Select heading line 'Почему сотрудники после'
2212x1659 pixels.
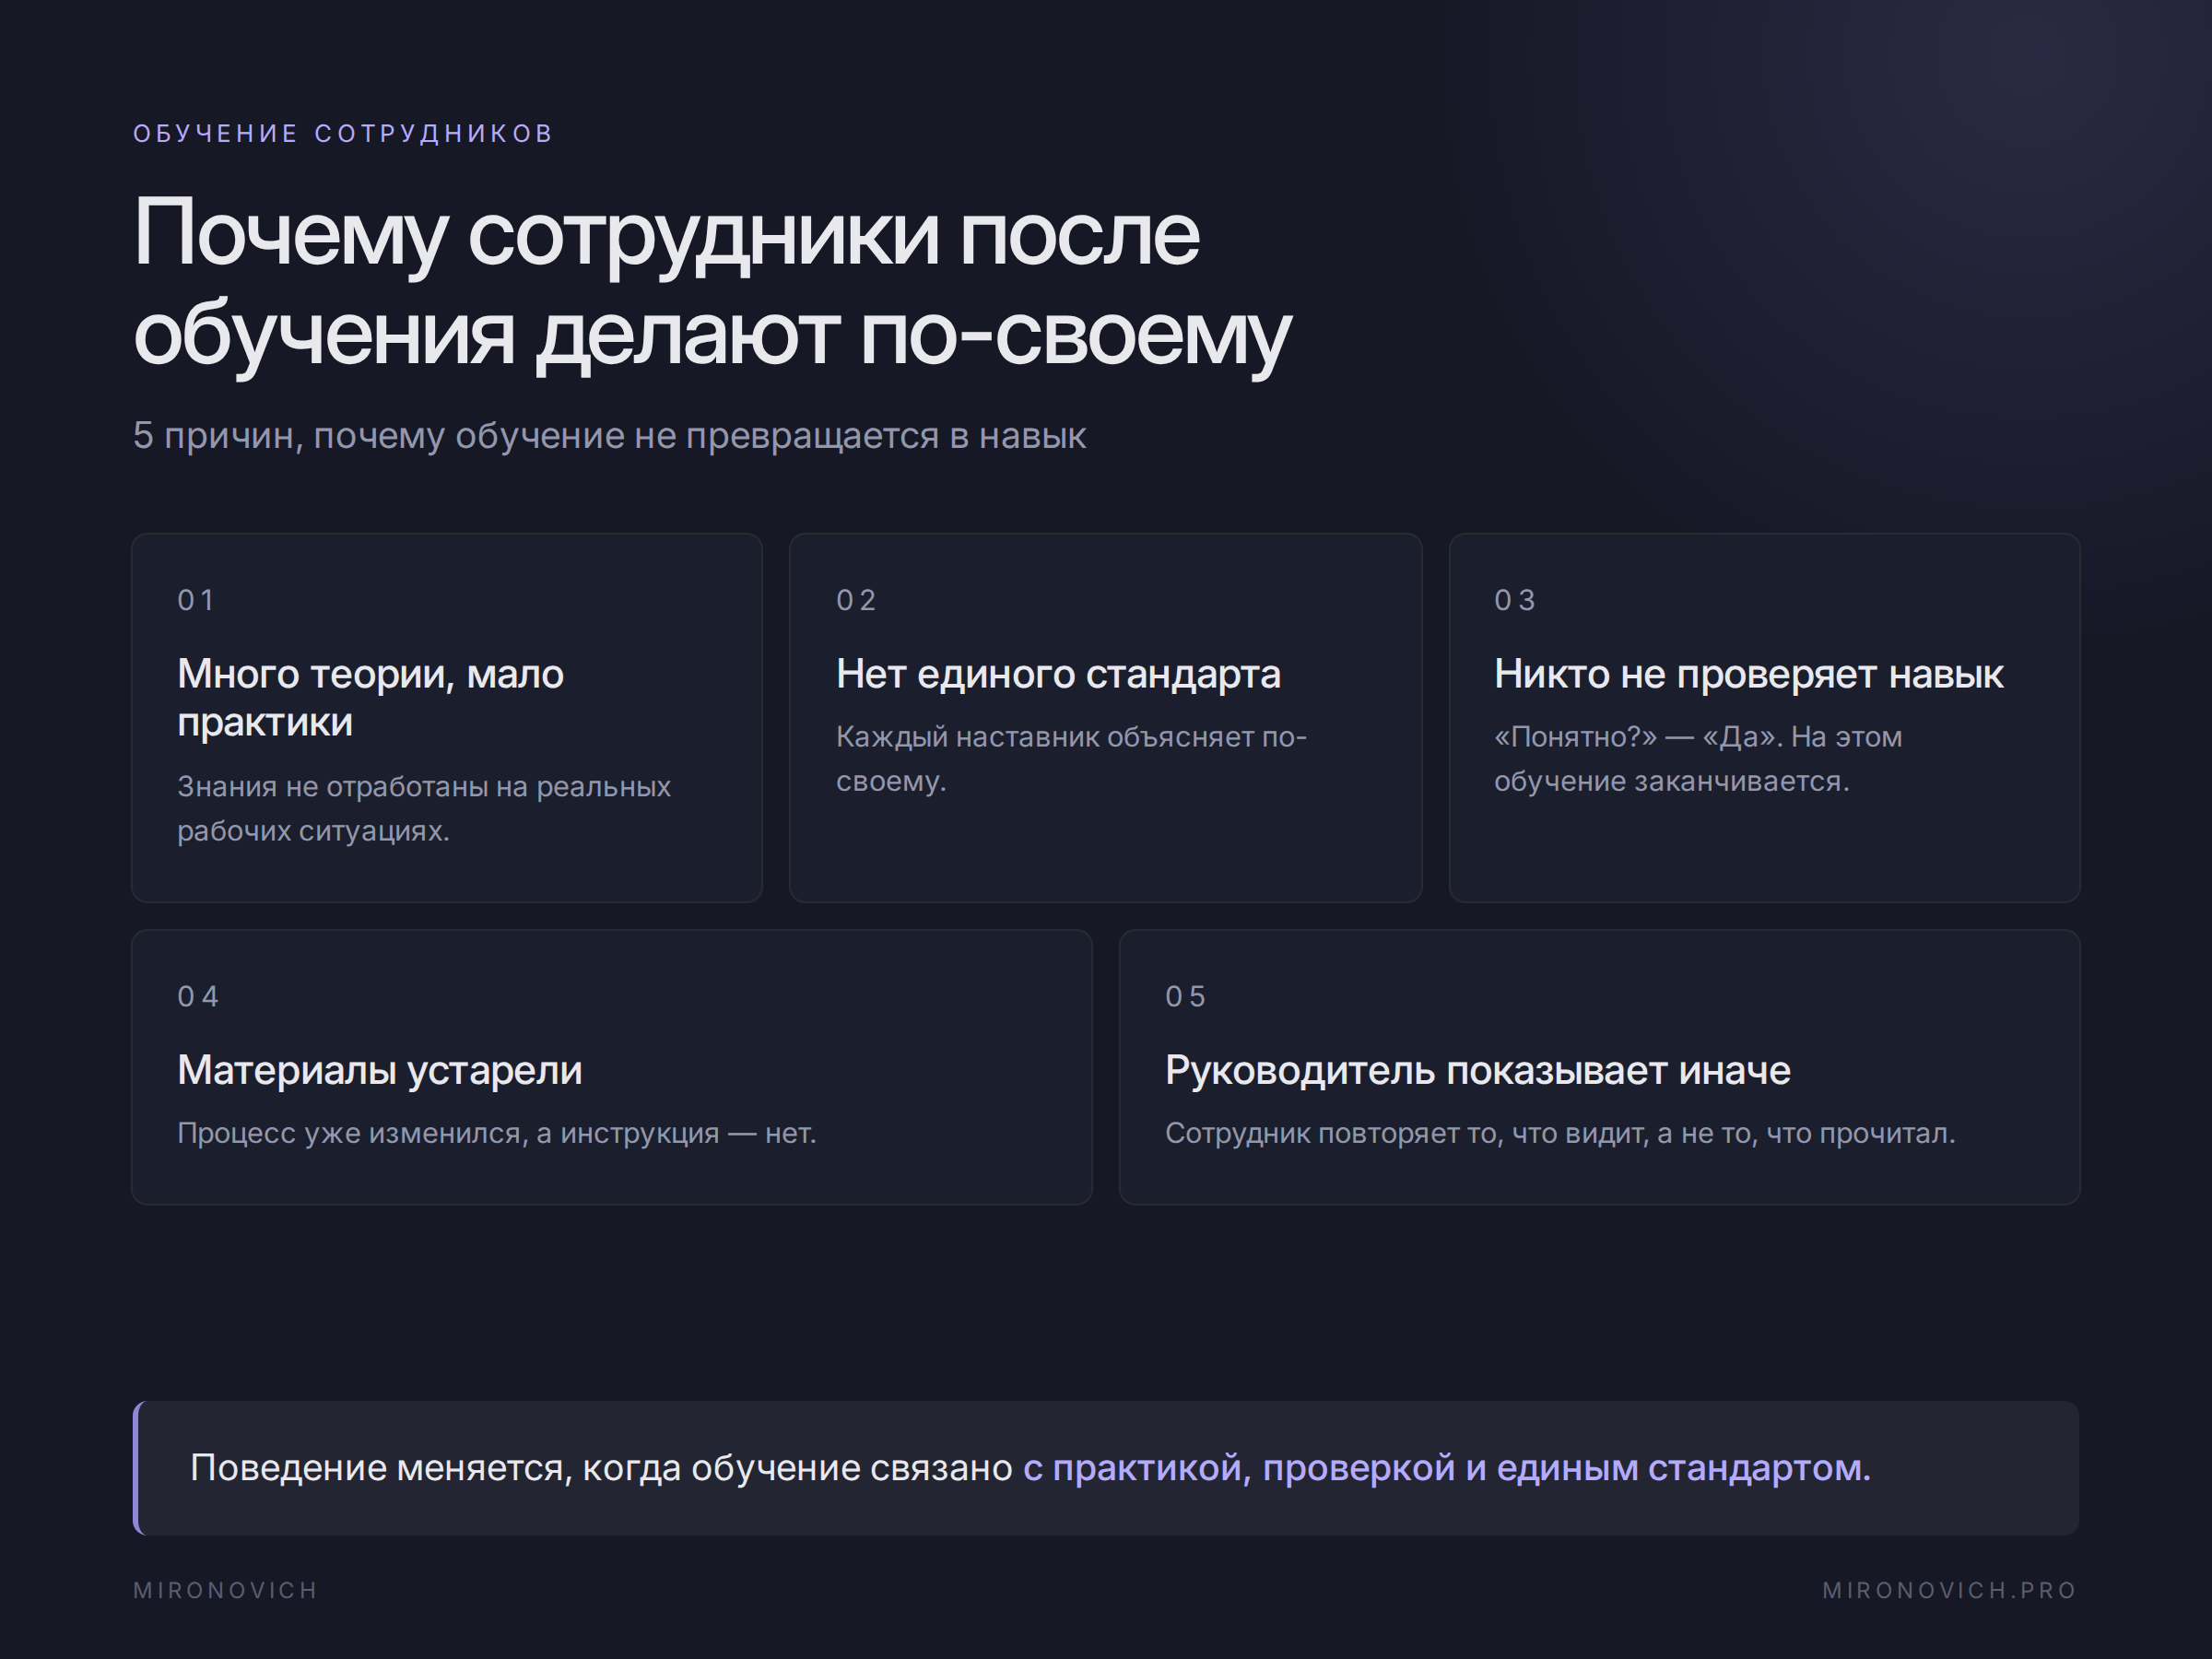point(666,236)
